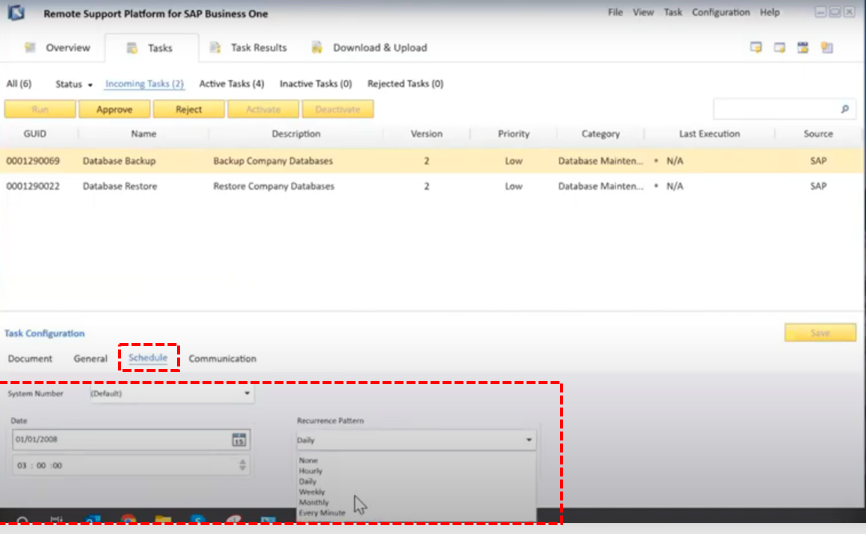Choose Hourly from the recurrence list
This screenshot has height=534, width=866.
[x=310, y=471]
